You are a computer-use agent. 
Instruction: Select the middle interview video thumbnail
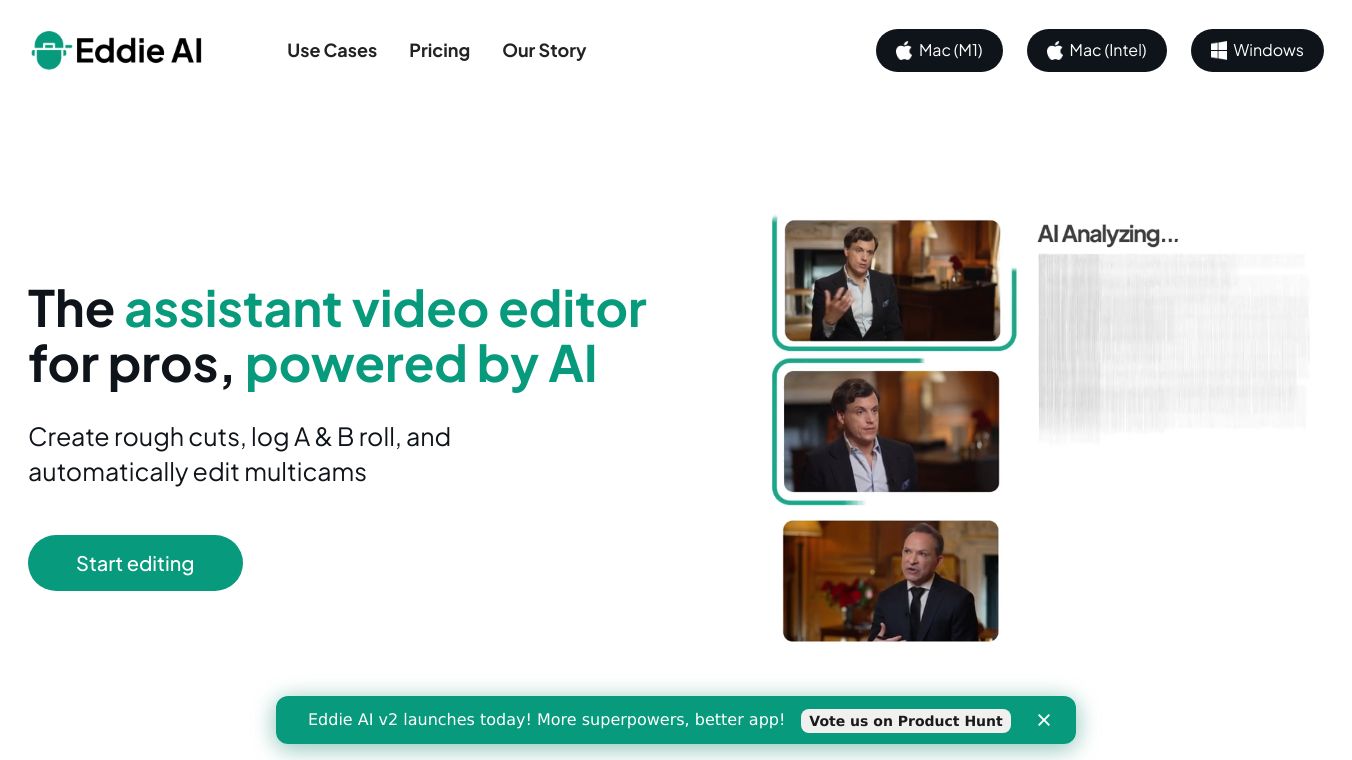coord(891,431)
